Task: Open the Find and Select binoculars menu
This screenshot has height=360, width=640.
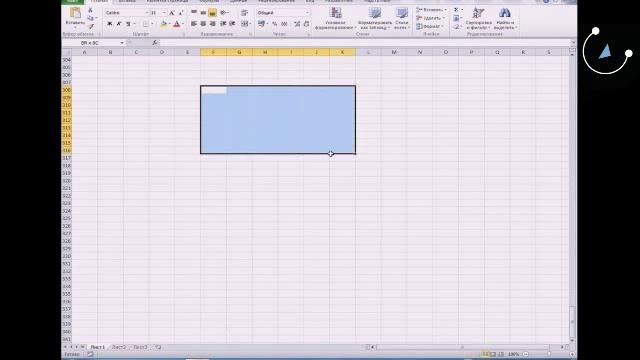Action: click(505, 18)
